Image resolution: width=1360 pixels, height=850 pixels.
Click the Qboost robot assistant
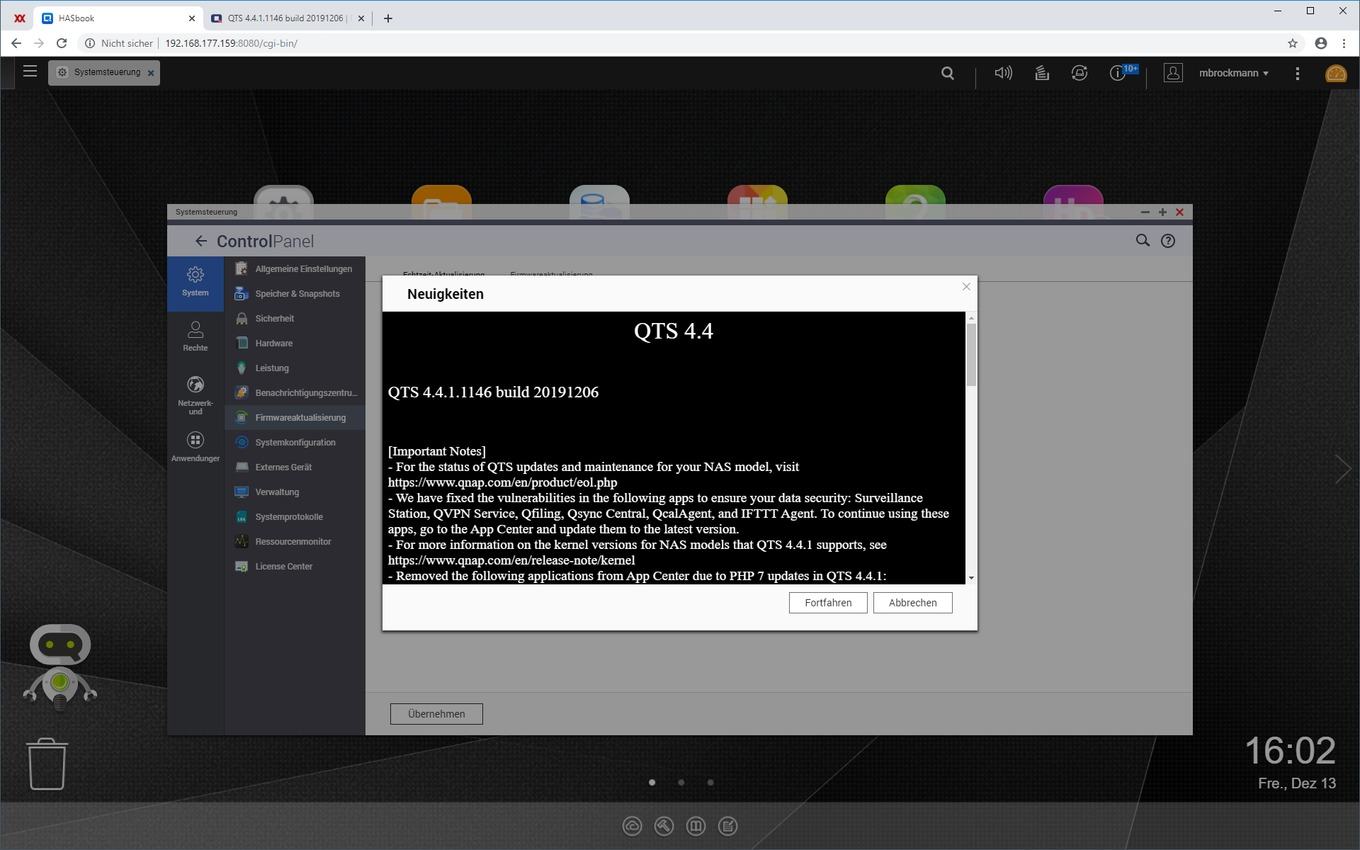click(x=60, y=667)
